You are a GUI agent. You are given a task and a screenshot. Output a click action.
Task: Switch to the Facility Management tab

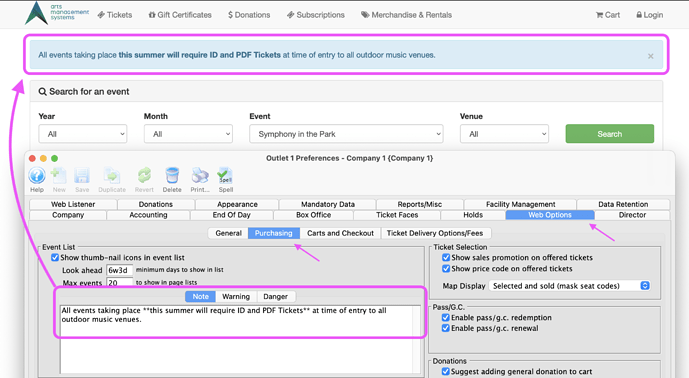pyautogui.click(x=520, y=204)
